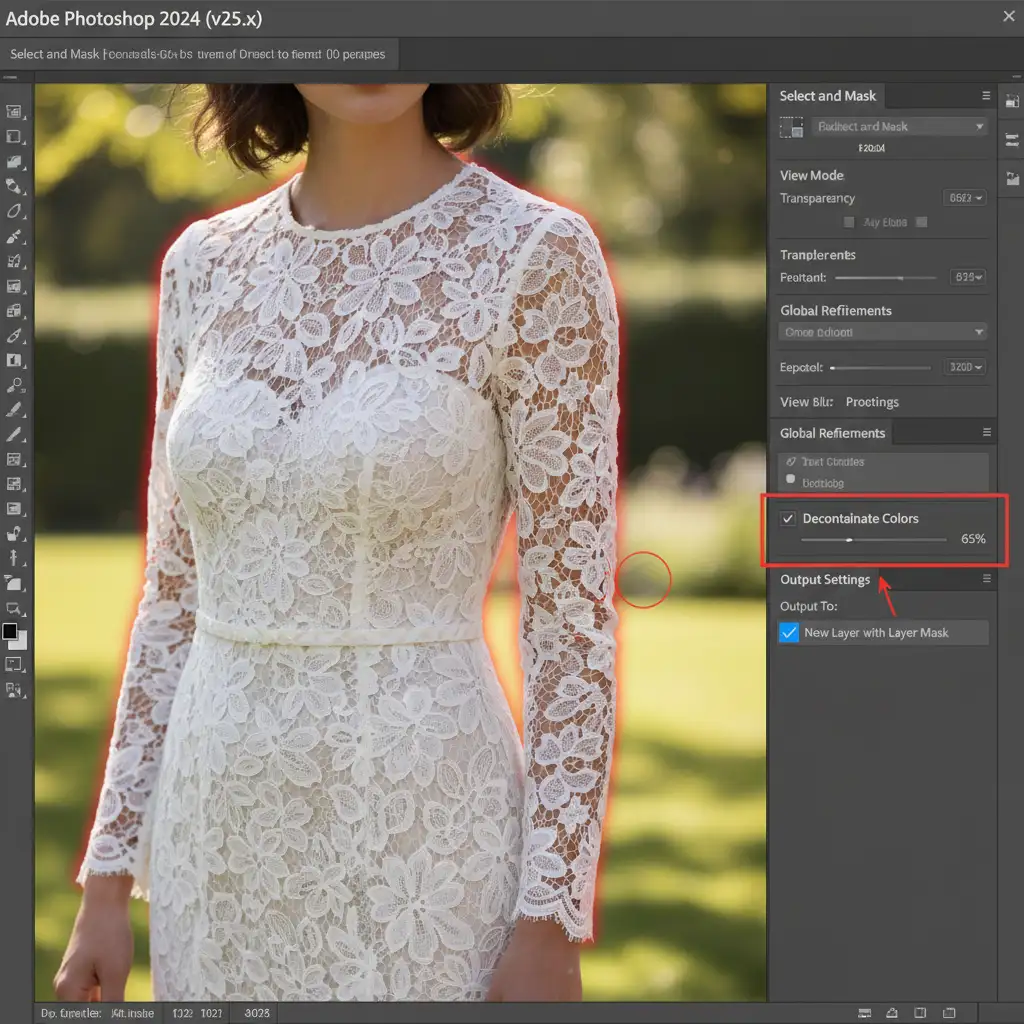Click the selection preview icon under Select and Mask
The height and width of the screenshot is (1024, 1024).
coord(791,127)
